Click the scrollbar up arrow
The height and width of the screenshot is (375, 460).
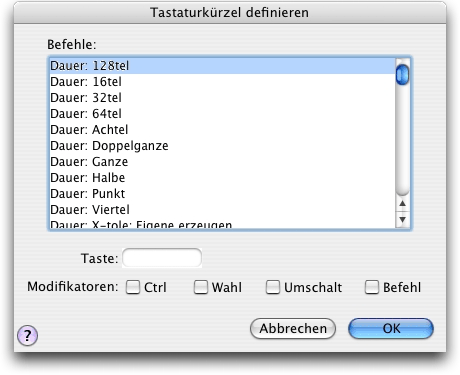pyautogui.click(x=402, y=203)
